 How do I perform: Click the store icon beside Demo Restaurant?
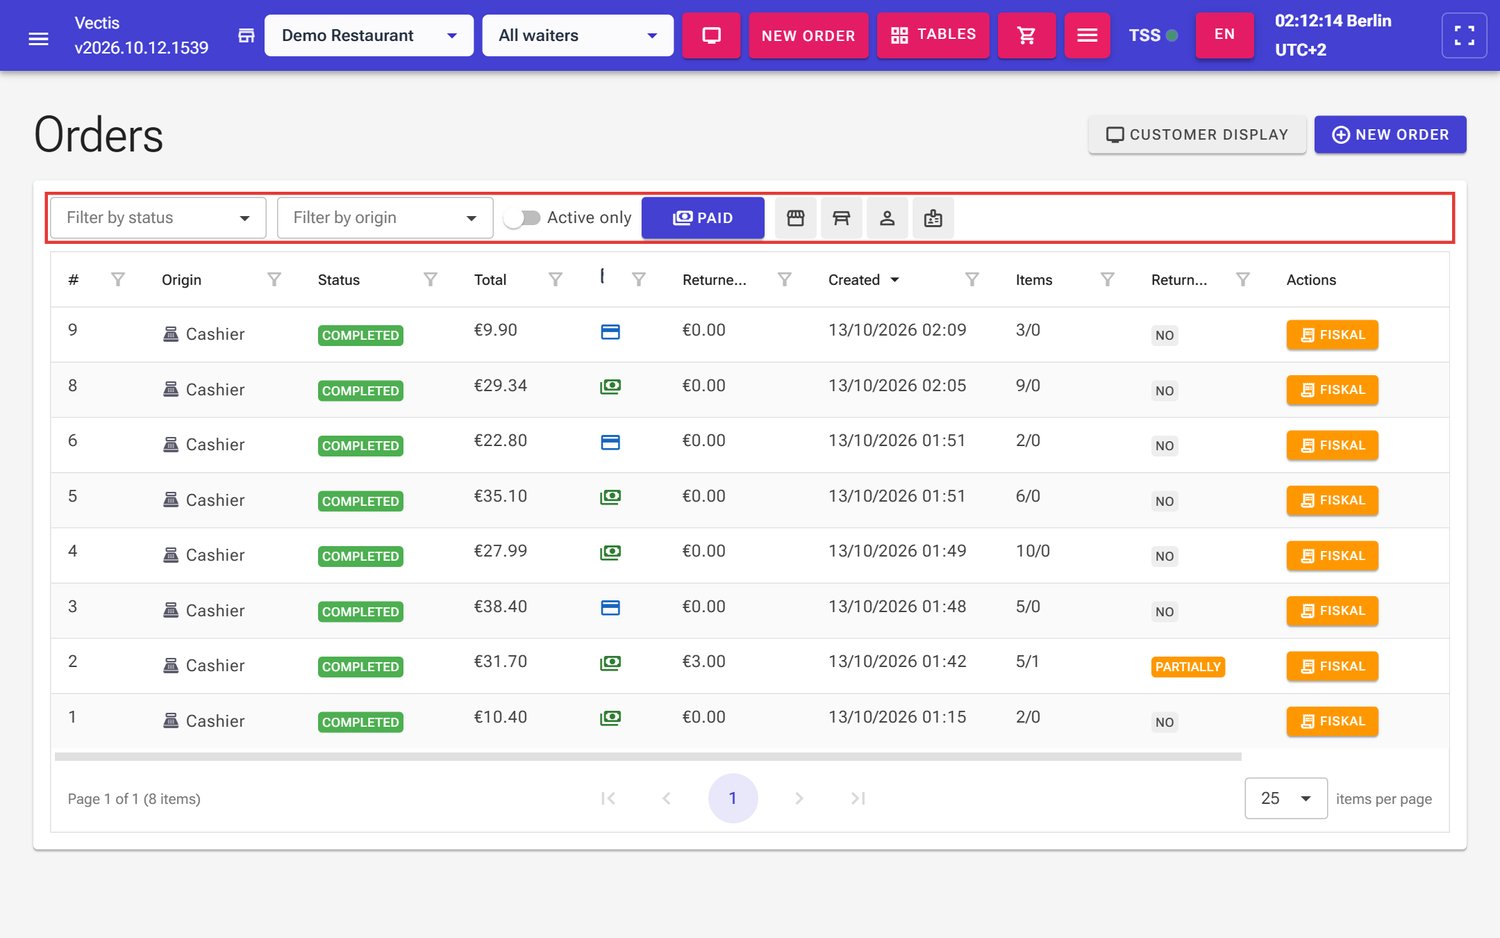pyautogui.click(x=246, y=36)
